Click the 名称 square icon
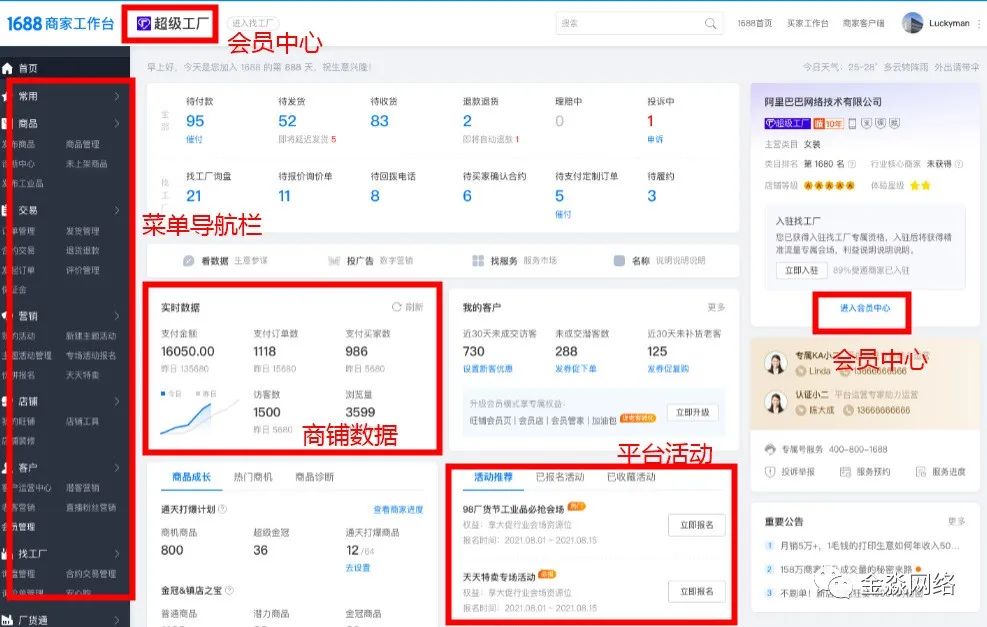The height and width of the screenshot is (627, 987). tap(619, 261)
